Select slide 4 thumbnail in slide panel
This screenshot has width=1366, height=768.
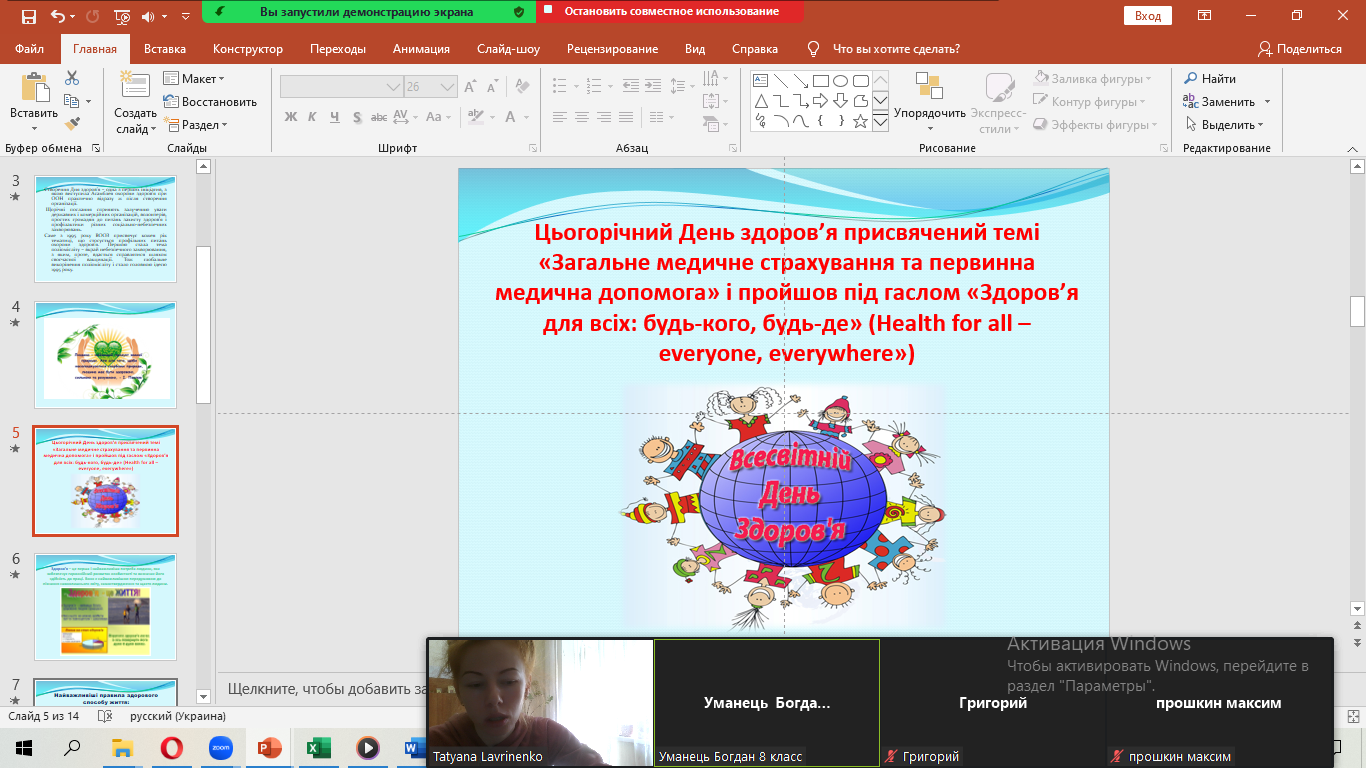click(x=105, y=355)
